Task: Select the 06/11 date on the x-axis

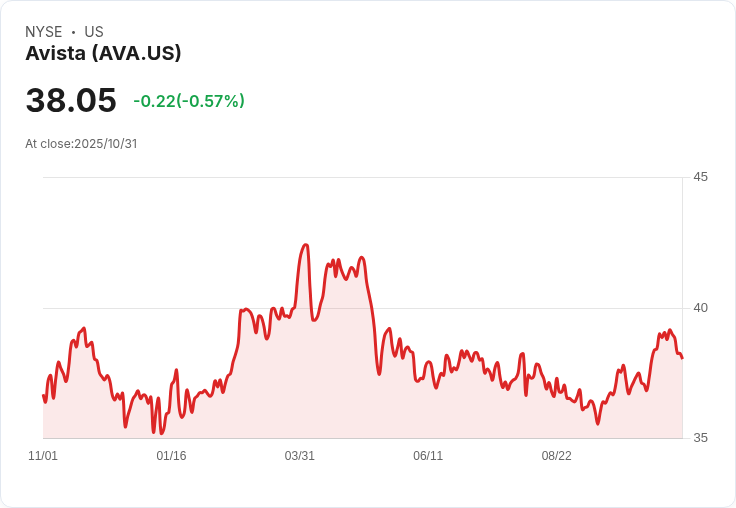Action: tap(428, 456)
